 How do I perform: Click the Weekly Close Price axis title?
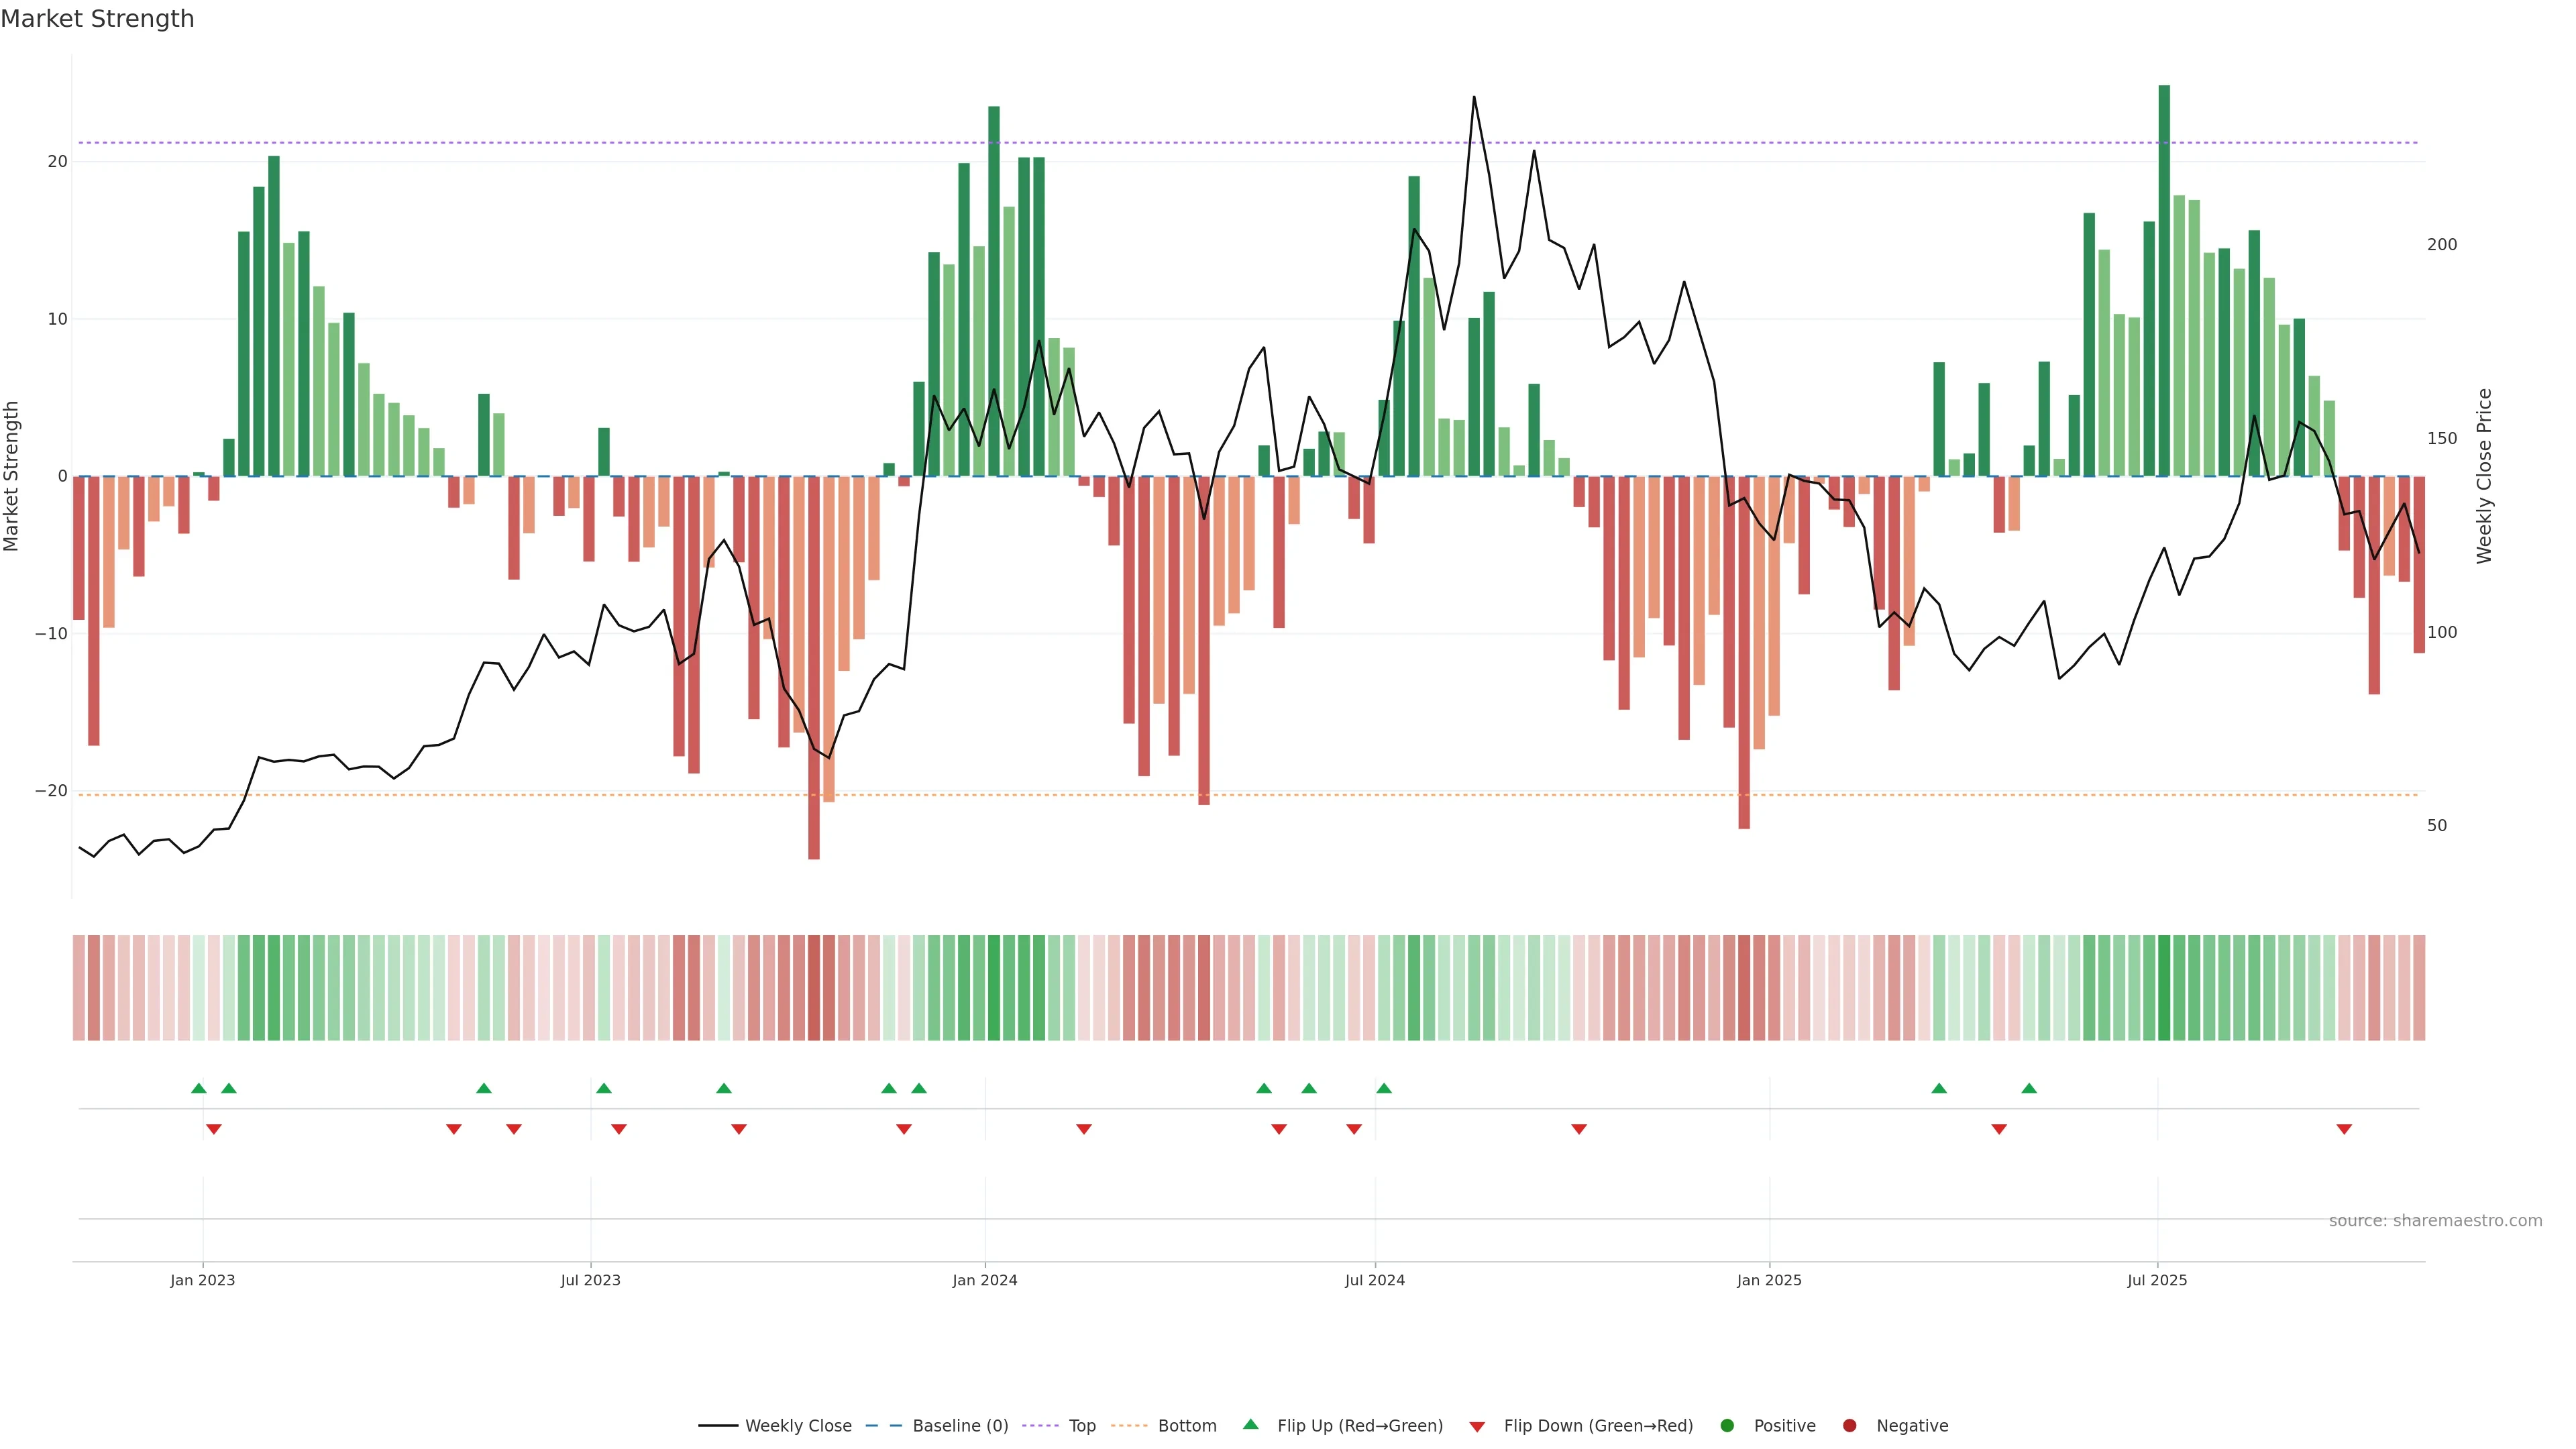pos(2484,476)
